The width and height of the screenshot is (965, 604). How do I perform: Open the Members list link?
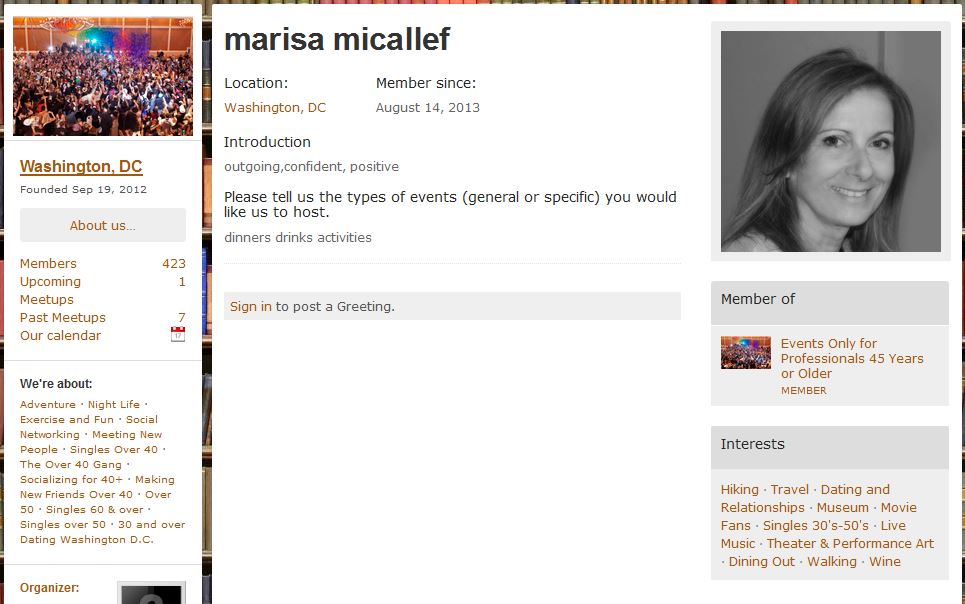(x=49, y=264)
